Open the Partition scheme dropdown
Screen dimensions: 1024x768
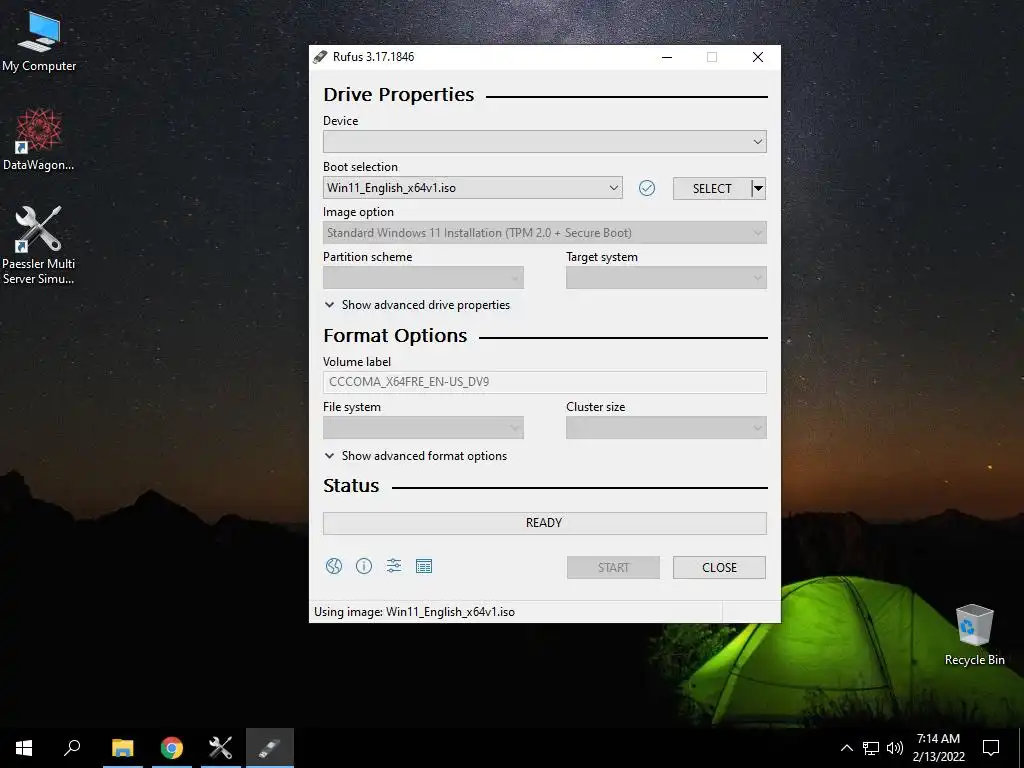pyautogui.click(x=423, y=278)
